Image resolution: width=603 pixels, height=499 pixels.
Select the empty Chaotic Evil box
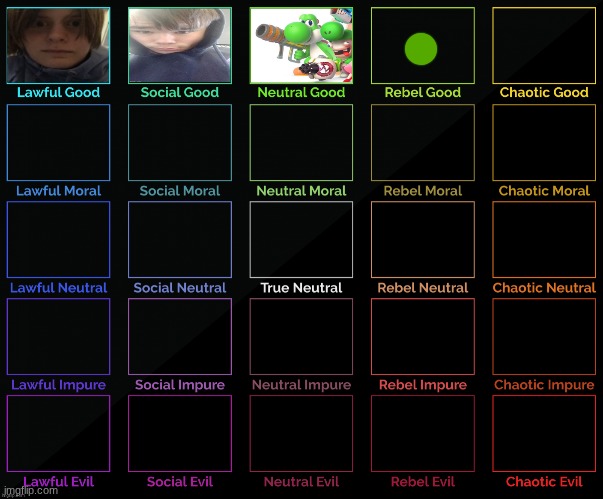pos(544,433)
